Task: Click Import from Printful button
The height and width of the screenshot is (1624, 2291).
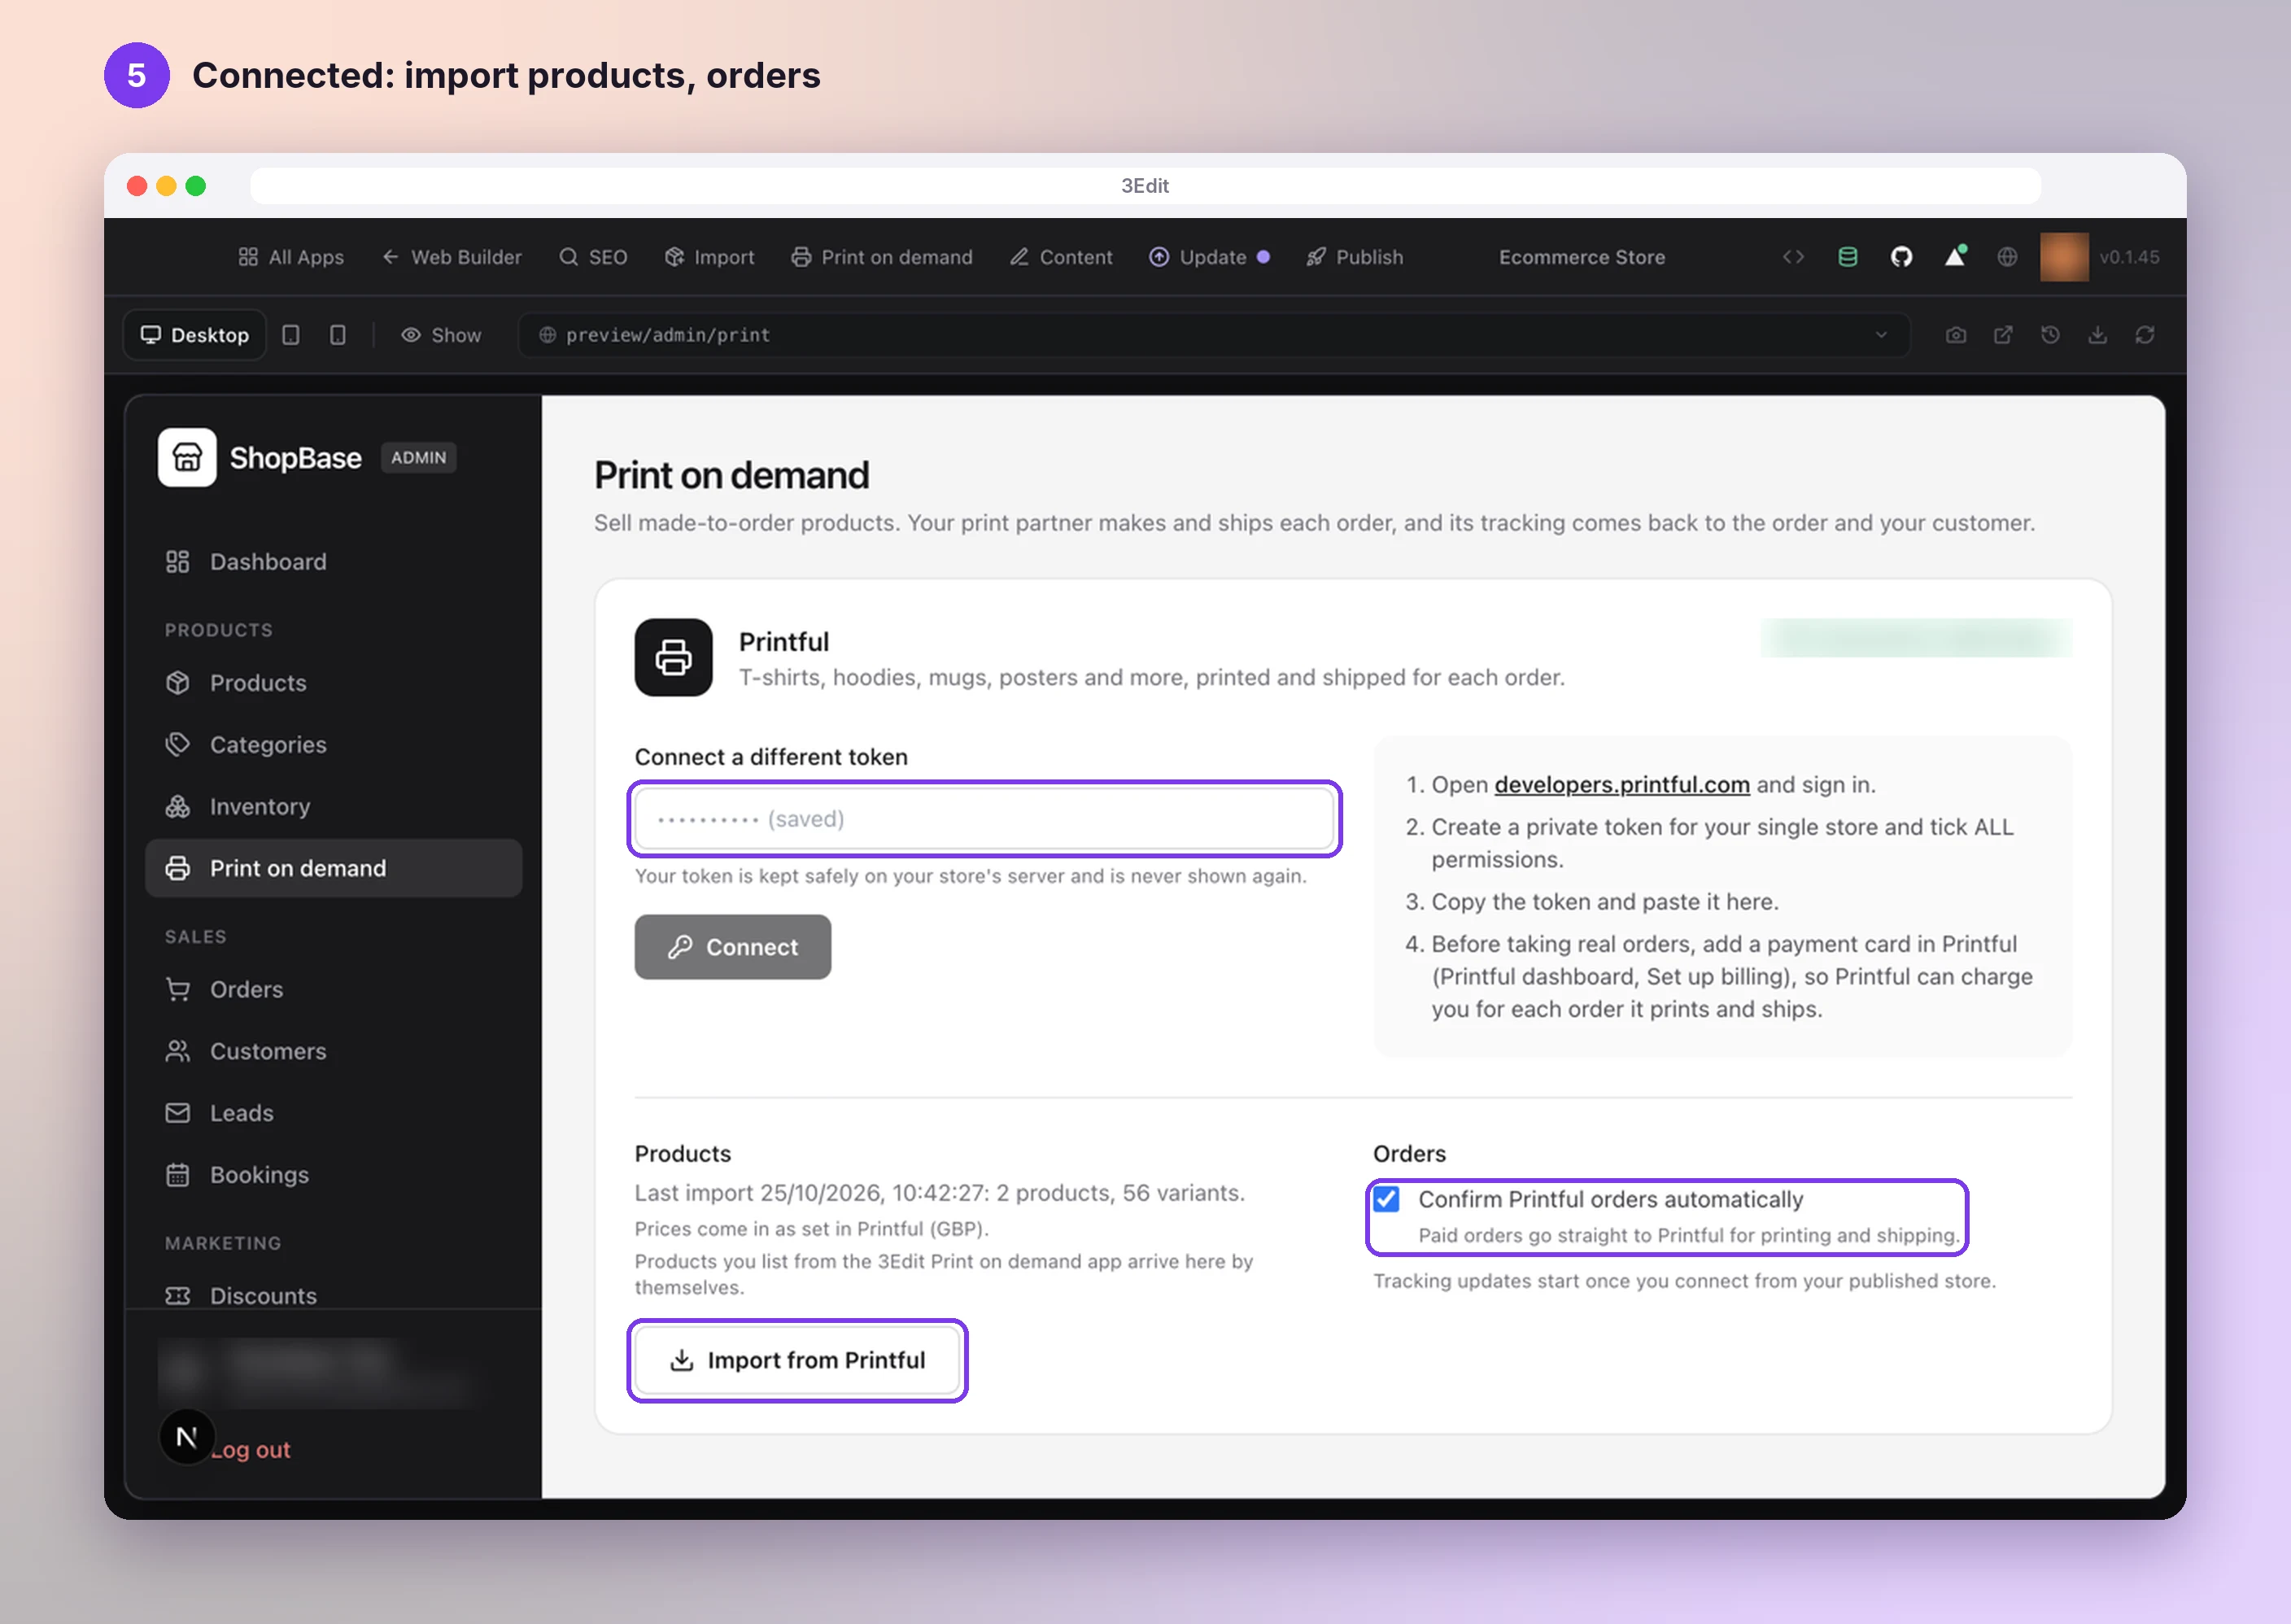Action: tap(797, 1360)
